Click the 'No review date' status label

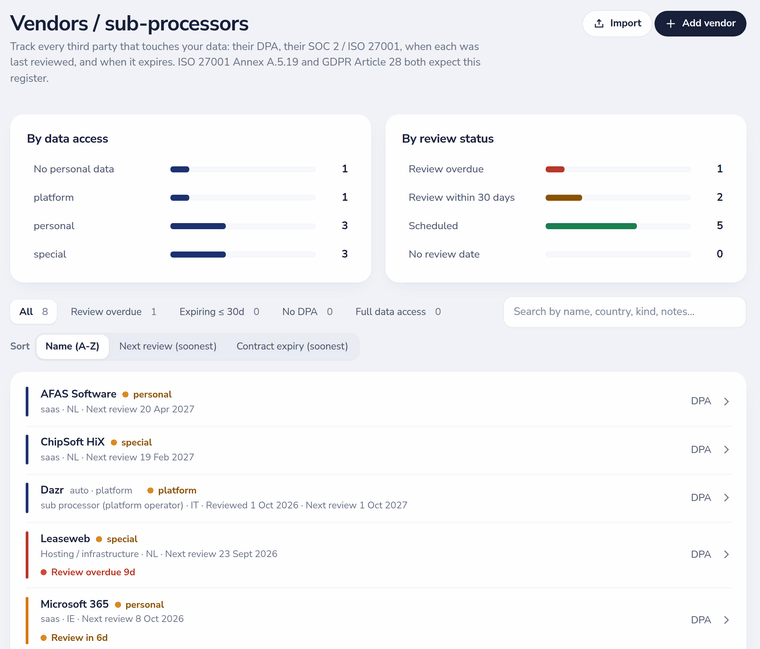(444, 254)
